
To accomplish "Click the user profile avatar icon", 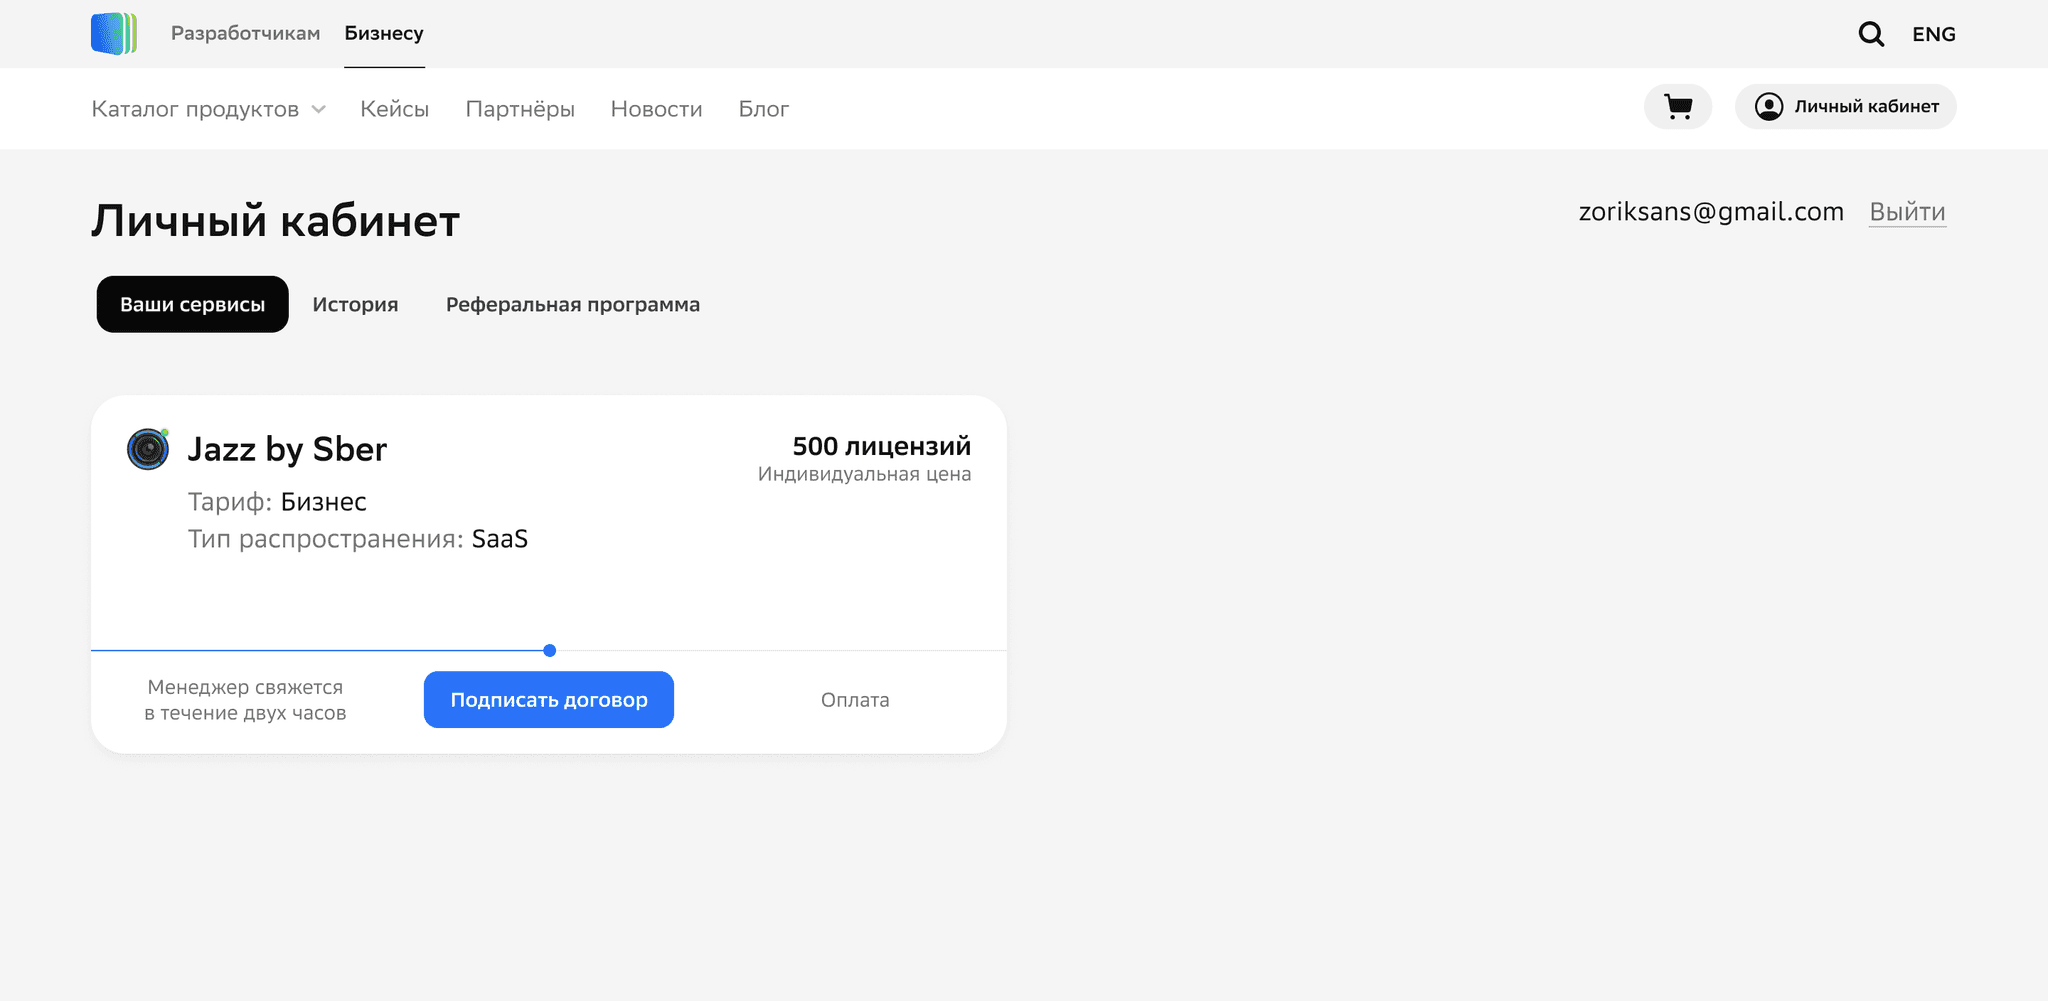I will (1768, 107).
